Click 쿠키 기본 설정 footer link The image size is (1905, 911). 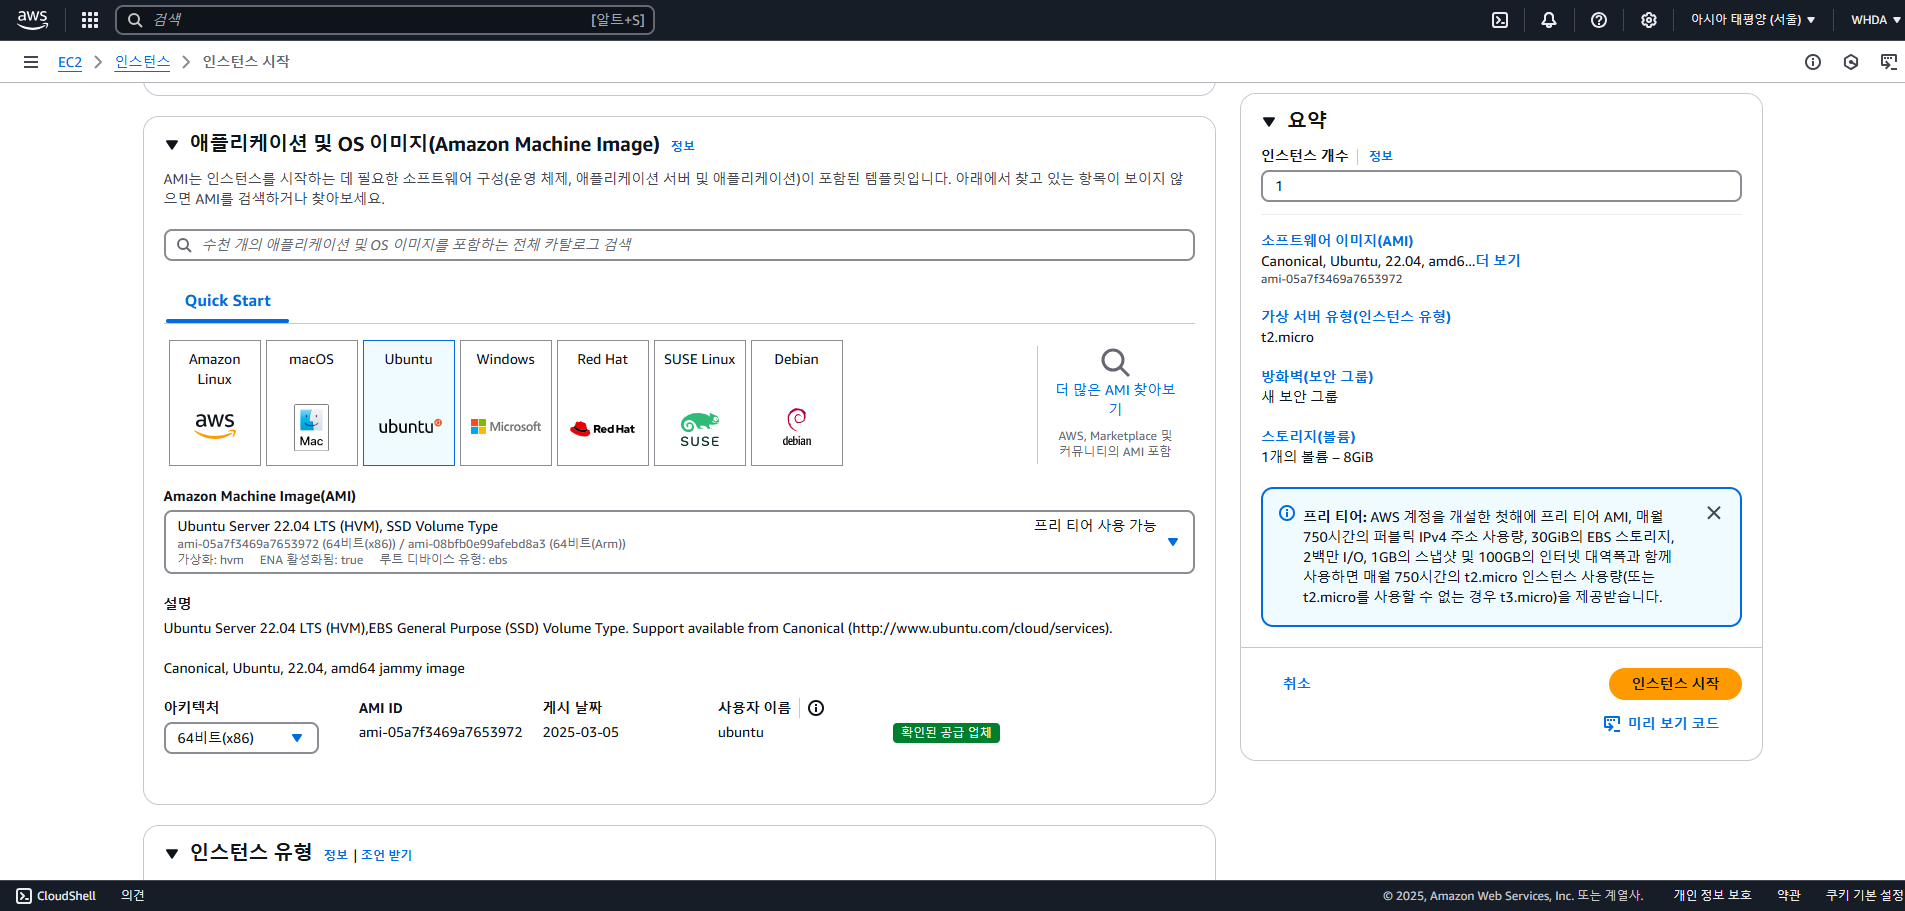point(1864,896)
